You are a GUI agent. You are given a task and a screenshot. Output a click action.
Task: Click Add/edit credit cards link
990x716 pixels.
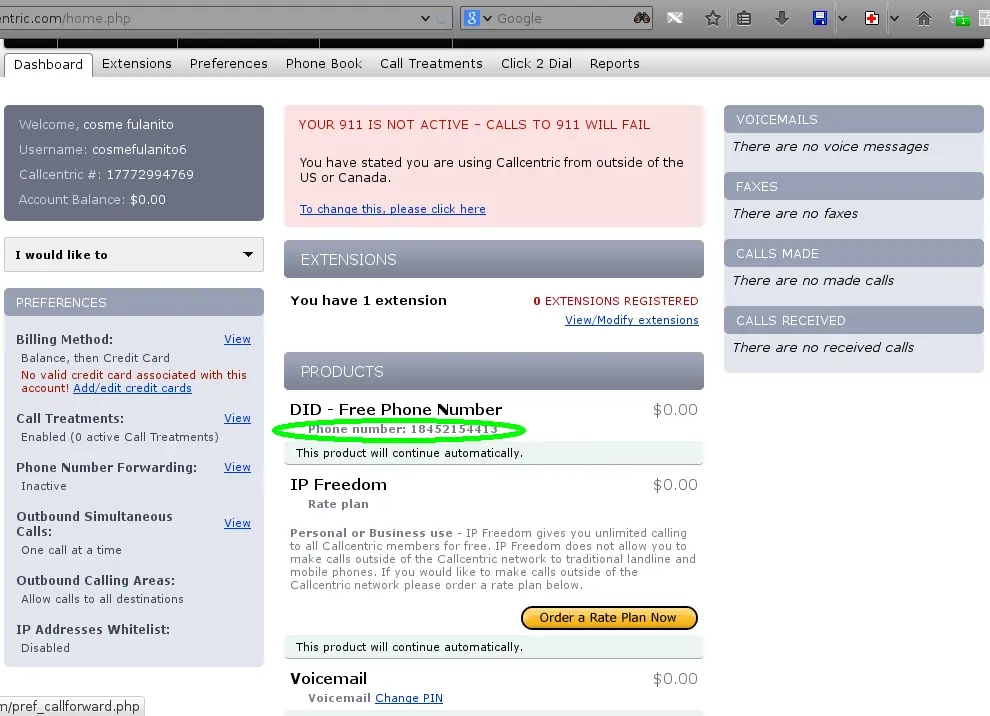coord(132,388)
